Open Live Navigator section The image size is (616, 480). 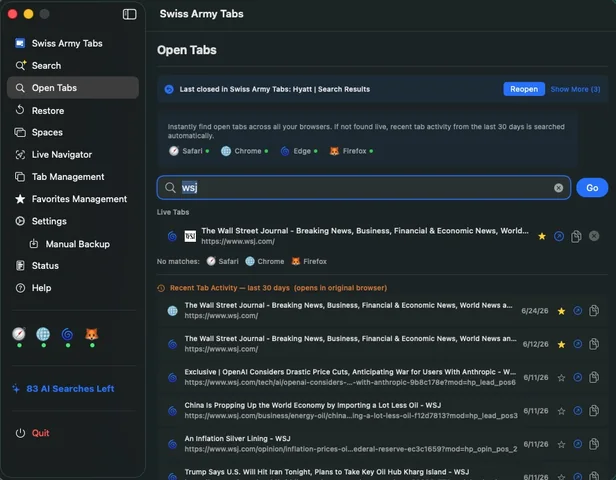[53, 155]
